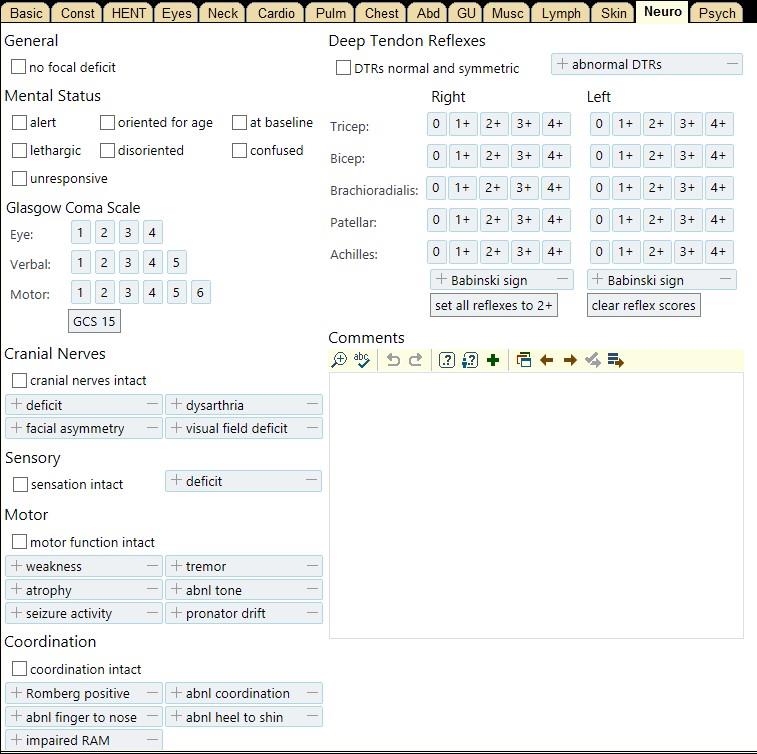Run spell check in the Comments toolbar
This screenshot has width=757, height=754.
coord(363,360)
